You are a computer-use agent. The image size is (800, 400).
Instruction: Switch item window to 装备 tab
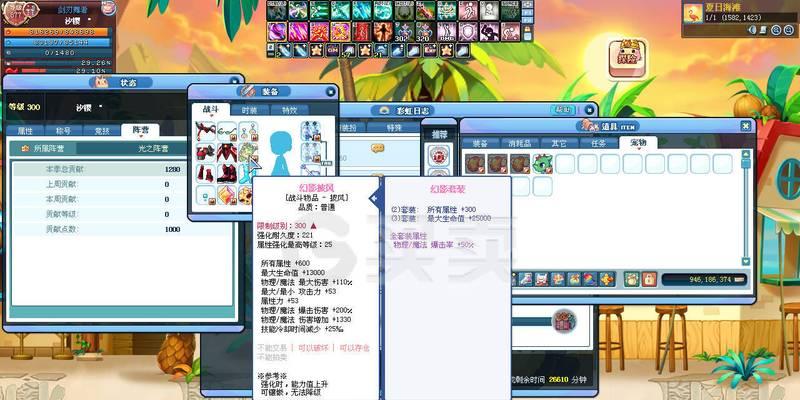click(480, 143)
